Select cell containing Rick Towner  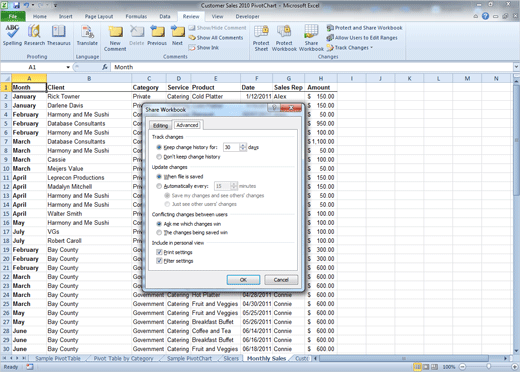[89, 96]
